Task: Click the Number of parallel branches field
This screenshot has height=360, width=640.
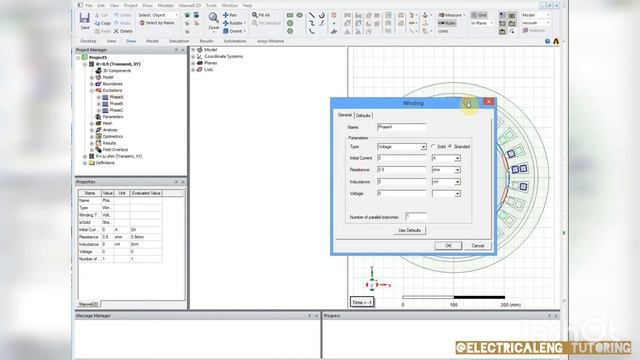Action: (x=416, y=217)
